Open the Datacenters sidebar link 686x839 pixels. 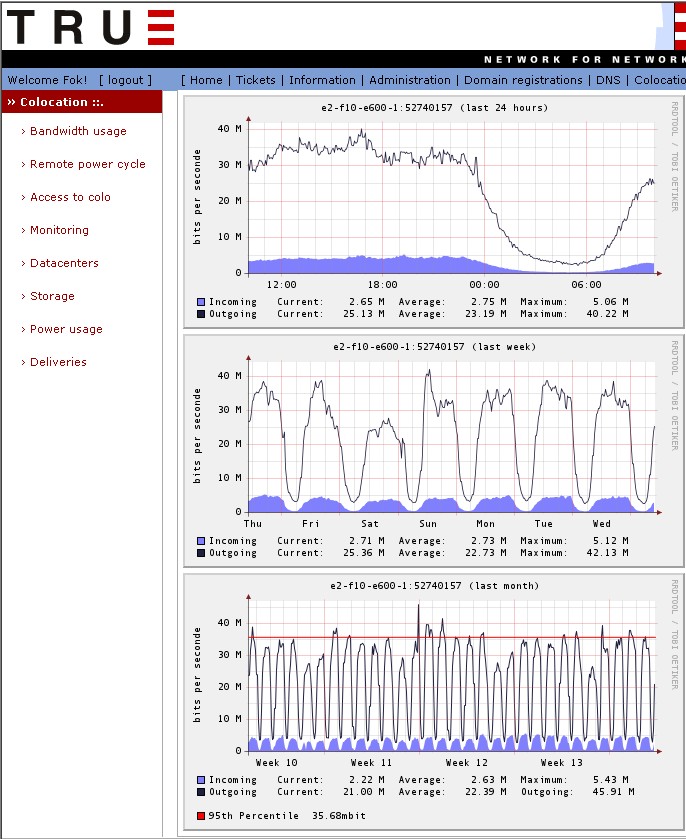[x=64, y=263]
